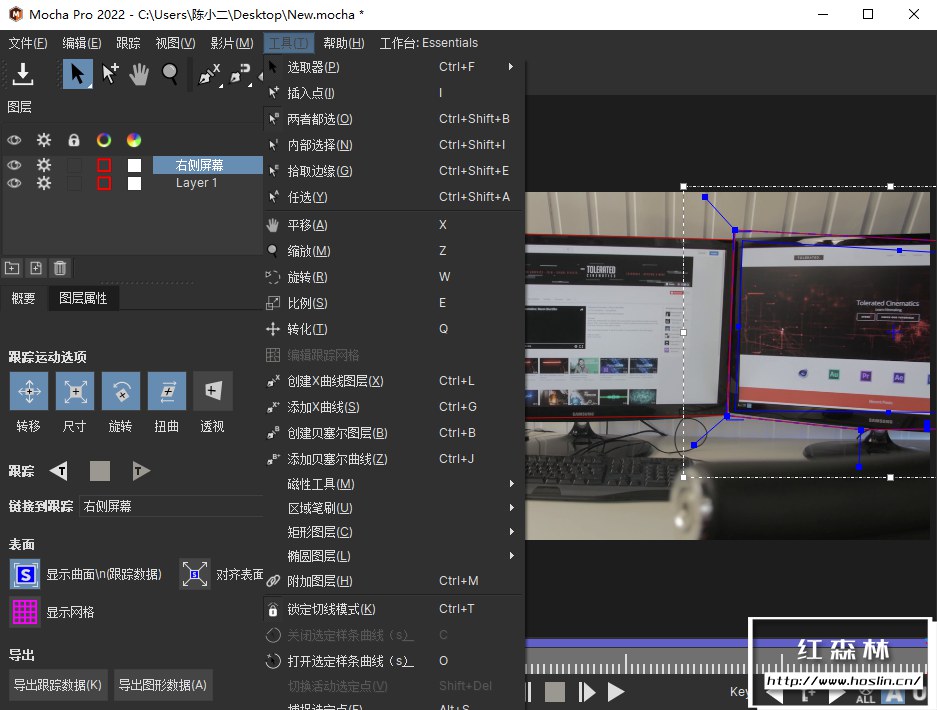Screen dimensions: 937x710
Task: Choose 插入点(I) from the tools menu
Action: 394,93
